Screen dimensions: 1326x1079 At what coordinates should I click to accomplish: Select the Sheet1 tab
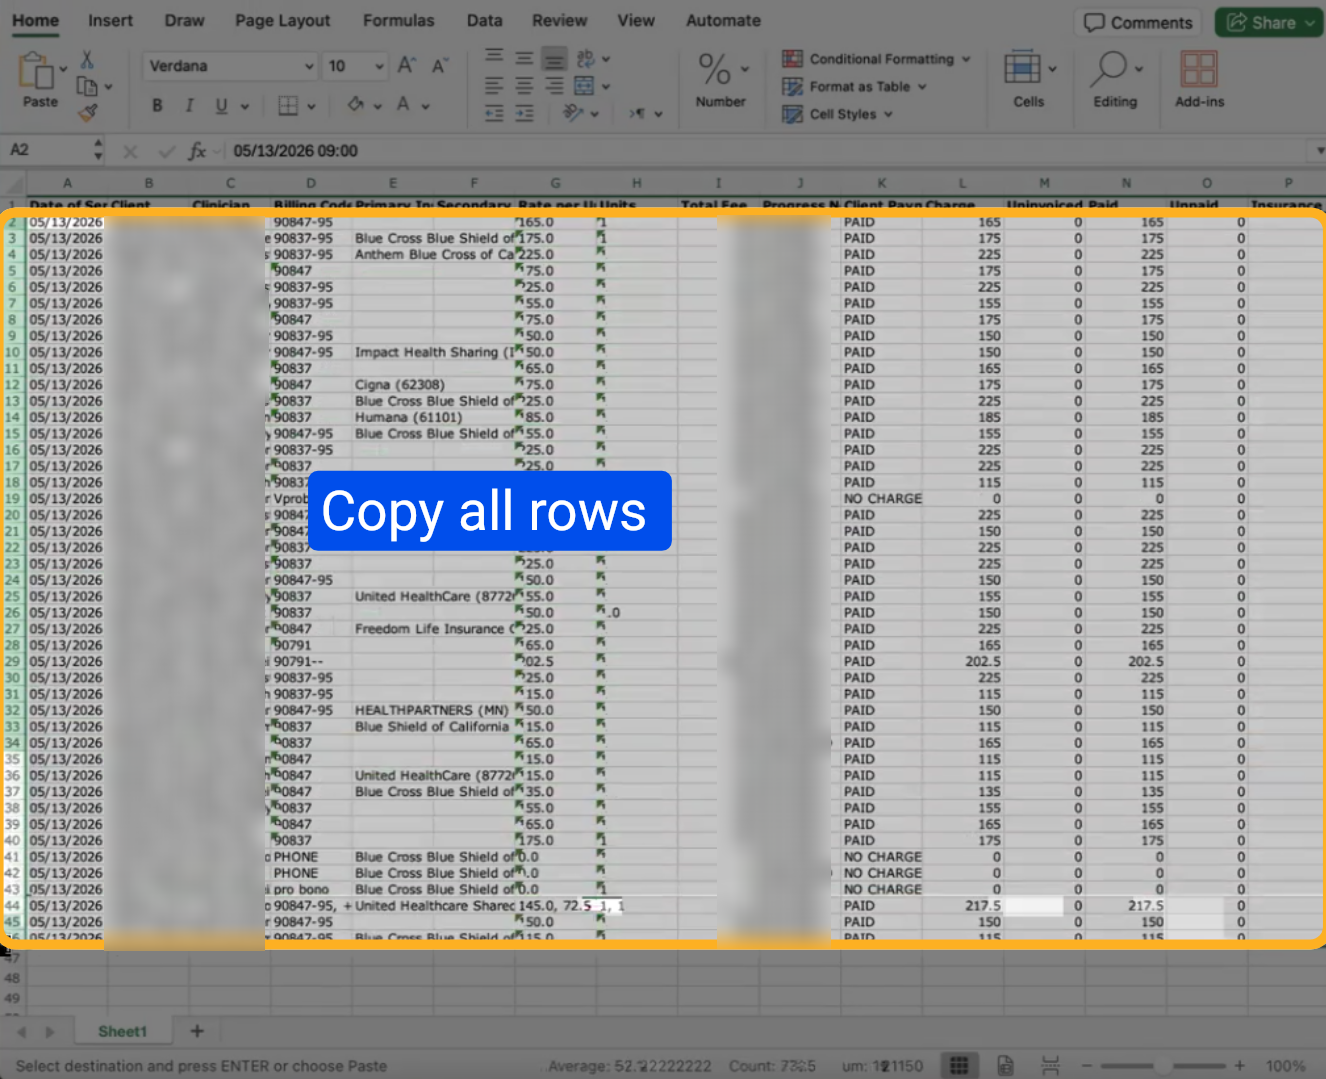tap(122, 1031)
